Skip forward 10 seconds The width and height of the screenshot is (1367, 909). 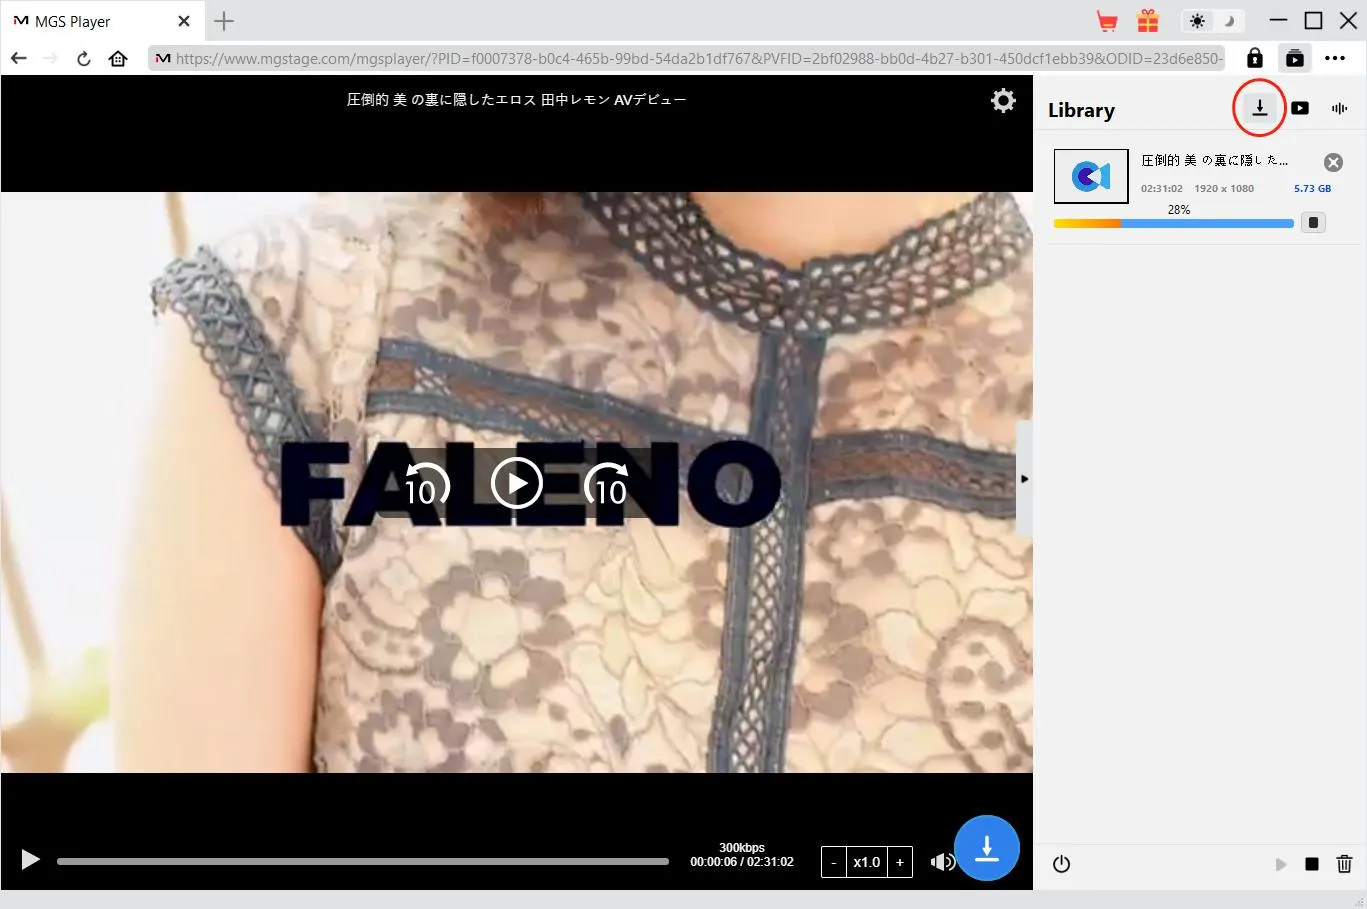coord(607,485)
